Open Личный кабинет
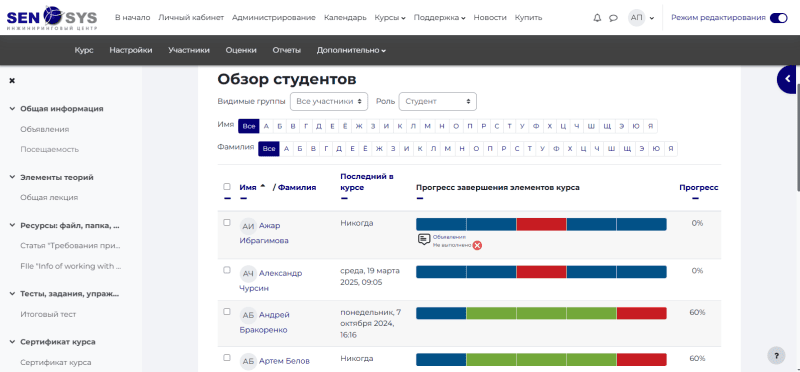 (191, 18)
